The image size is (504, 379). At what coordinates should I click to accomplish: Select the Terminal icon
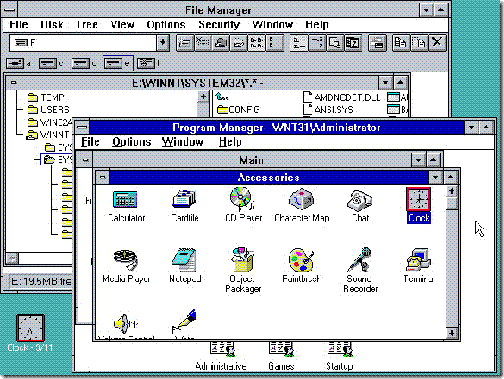click(418, 260)
